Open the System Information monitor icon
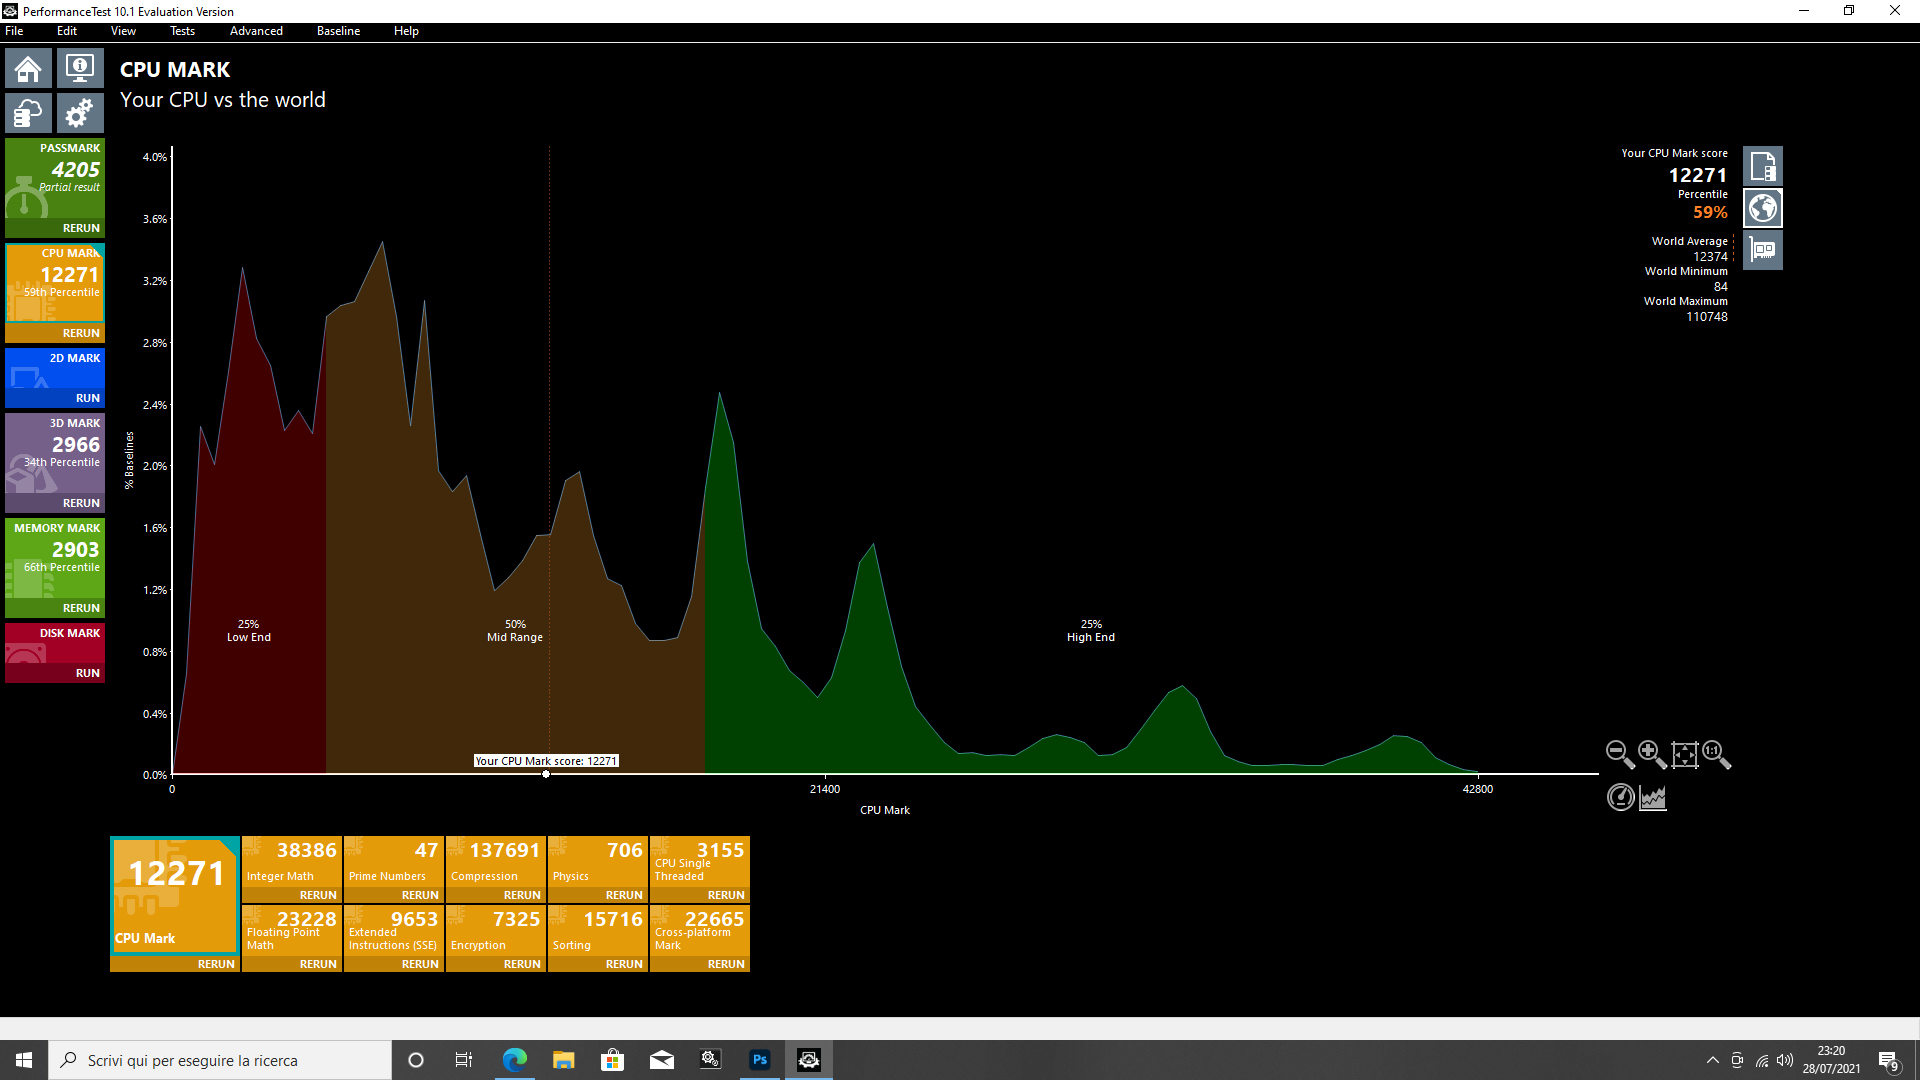This screenshot has height=1080, width=1920. [x=80, y=69]
